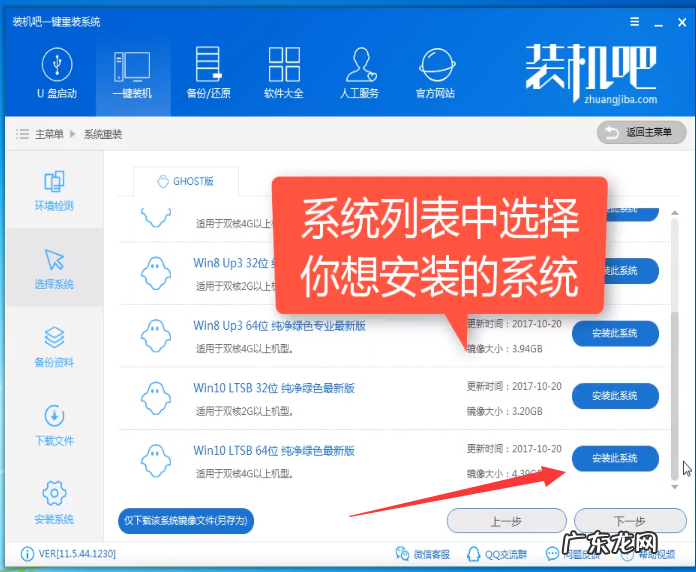696x572 pixels.
Task: Click 系统重装 breadcrumb
Action: [103, 134]
